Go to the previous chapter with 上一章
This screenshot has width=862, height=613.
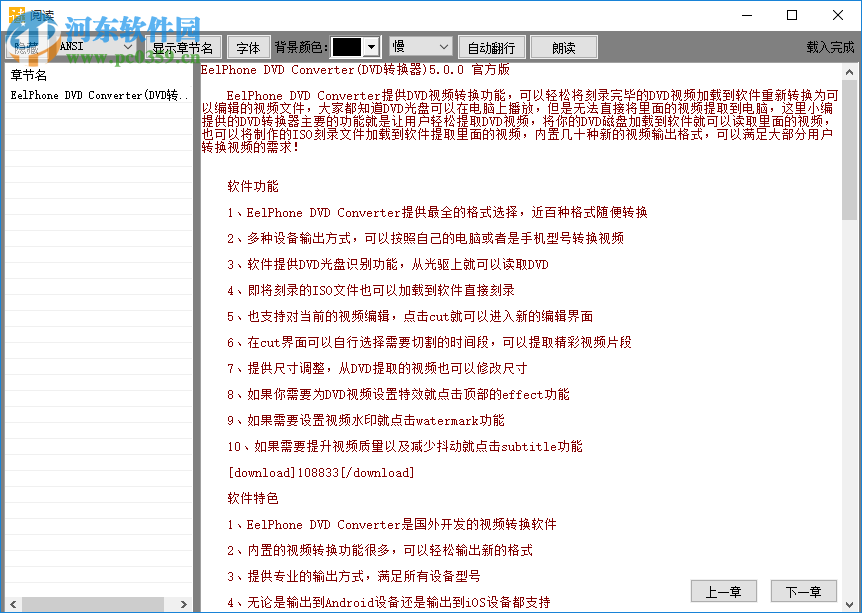[x=723, y=591]
